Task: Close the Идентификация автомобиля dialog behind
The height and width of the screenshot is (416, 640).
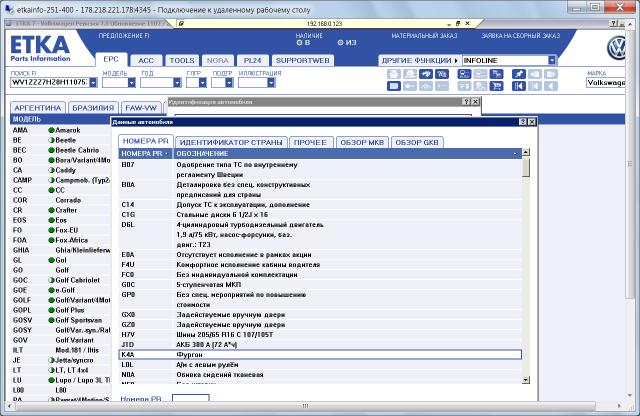Action: (475, 102)
